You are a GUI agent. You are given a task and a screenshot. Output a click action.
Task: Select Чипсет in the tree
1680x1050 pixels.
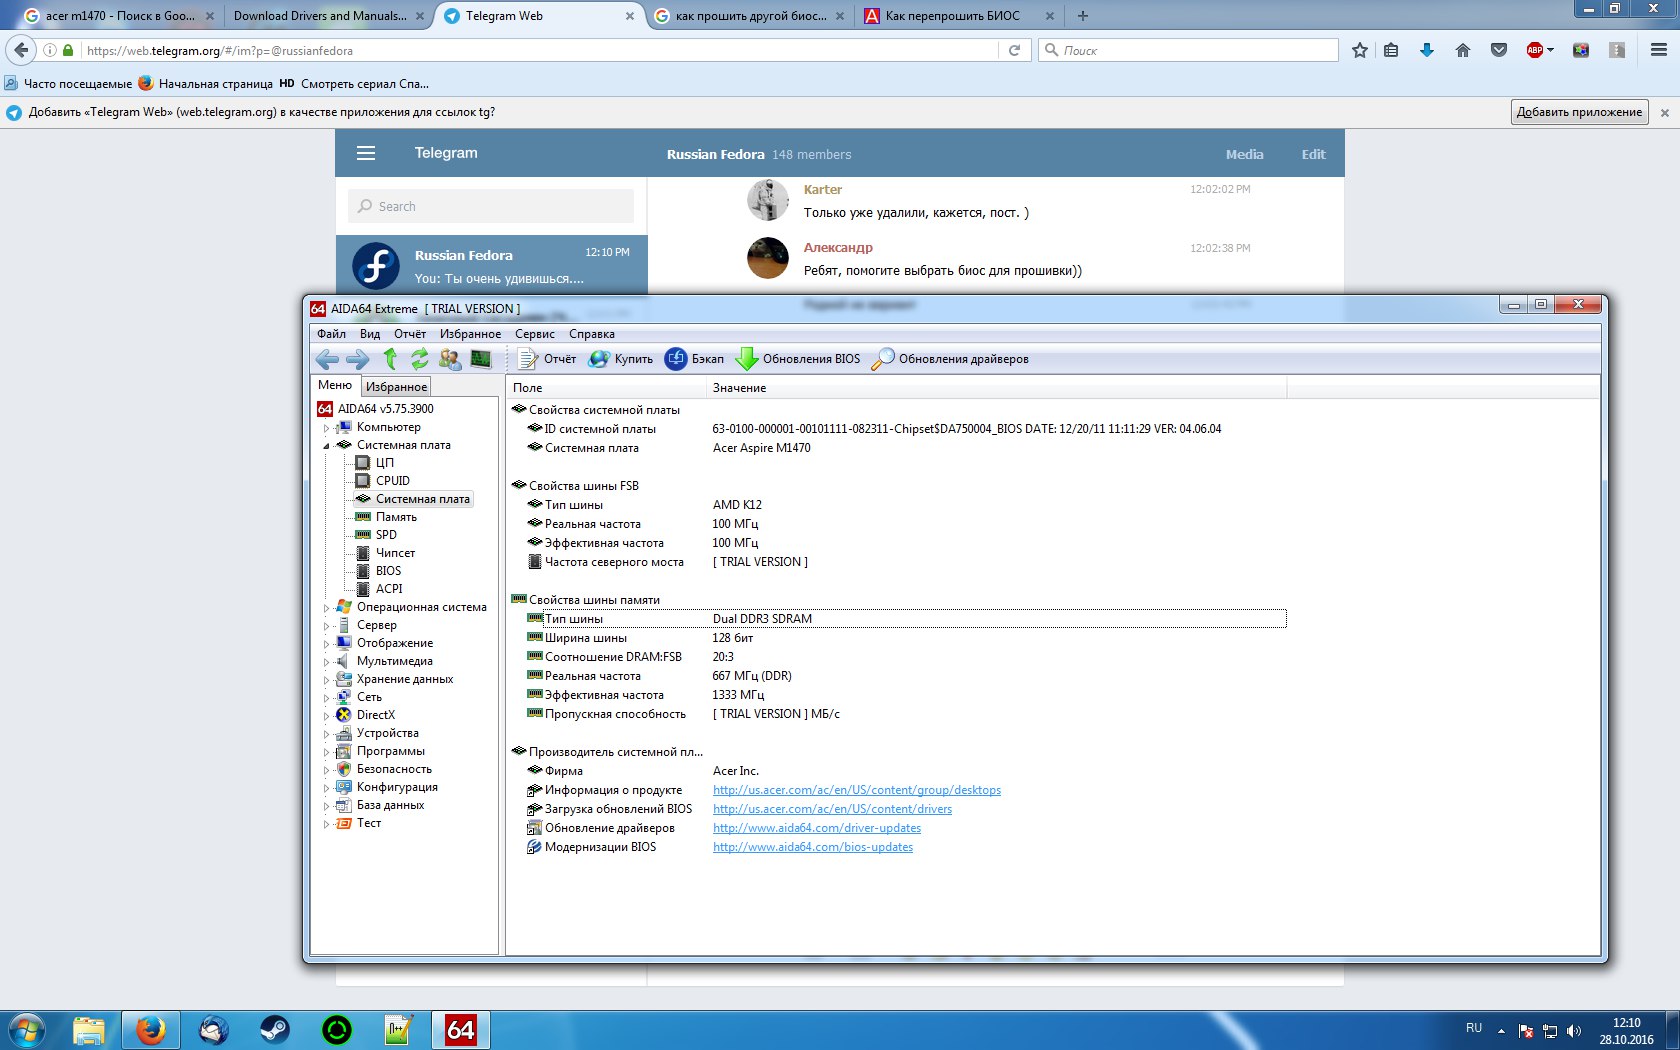coord(395,553)
